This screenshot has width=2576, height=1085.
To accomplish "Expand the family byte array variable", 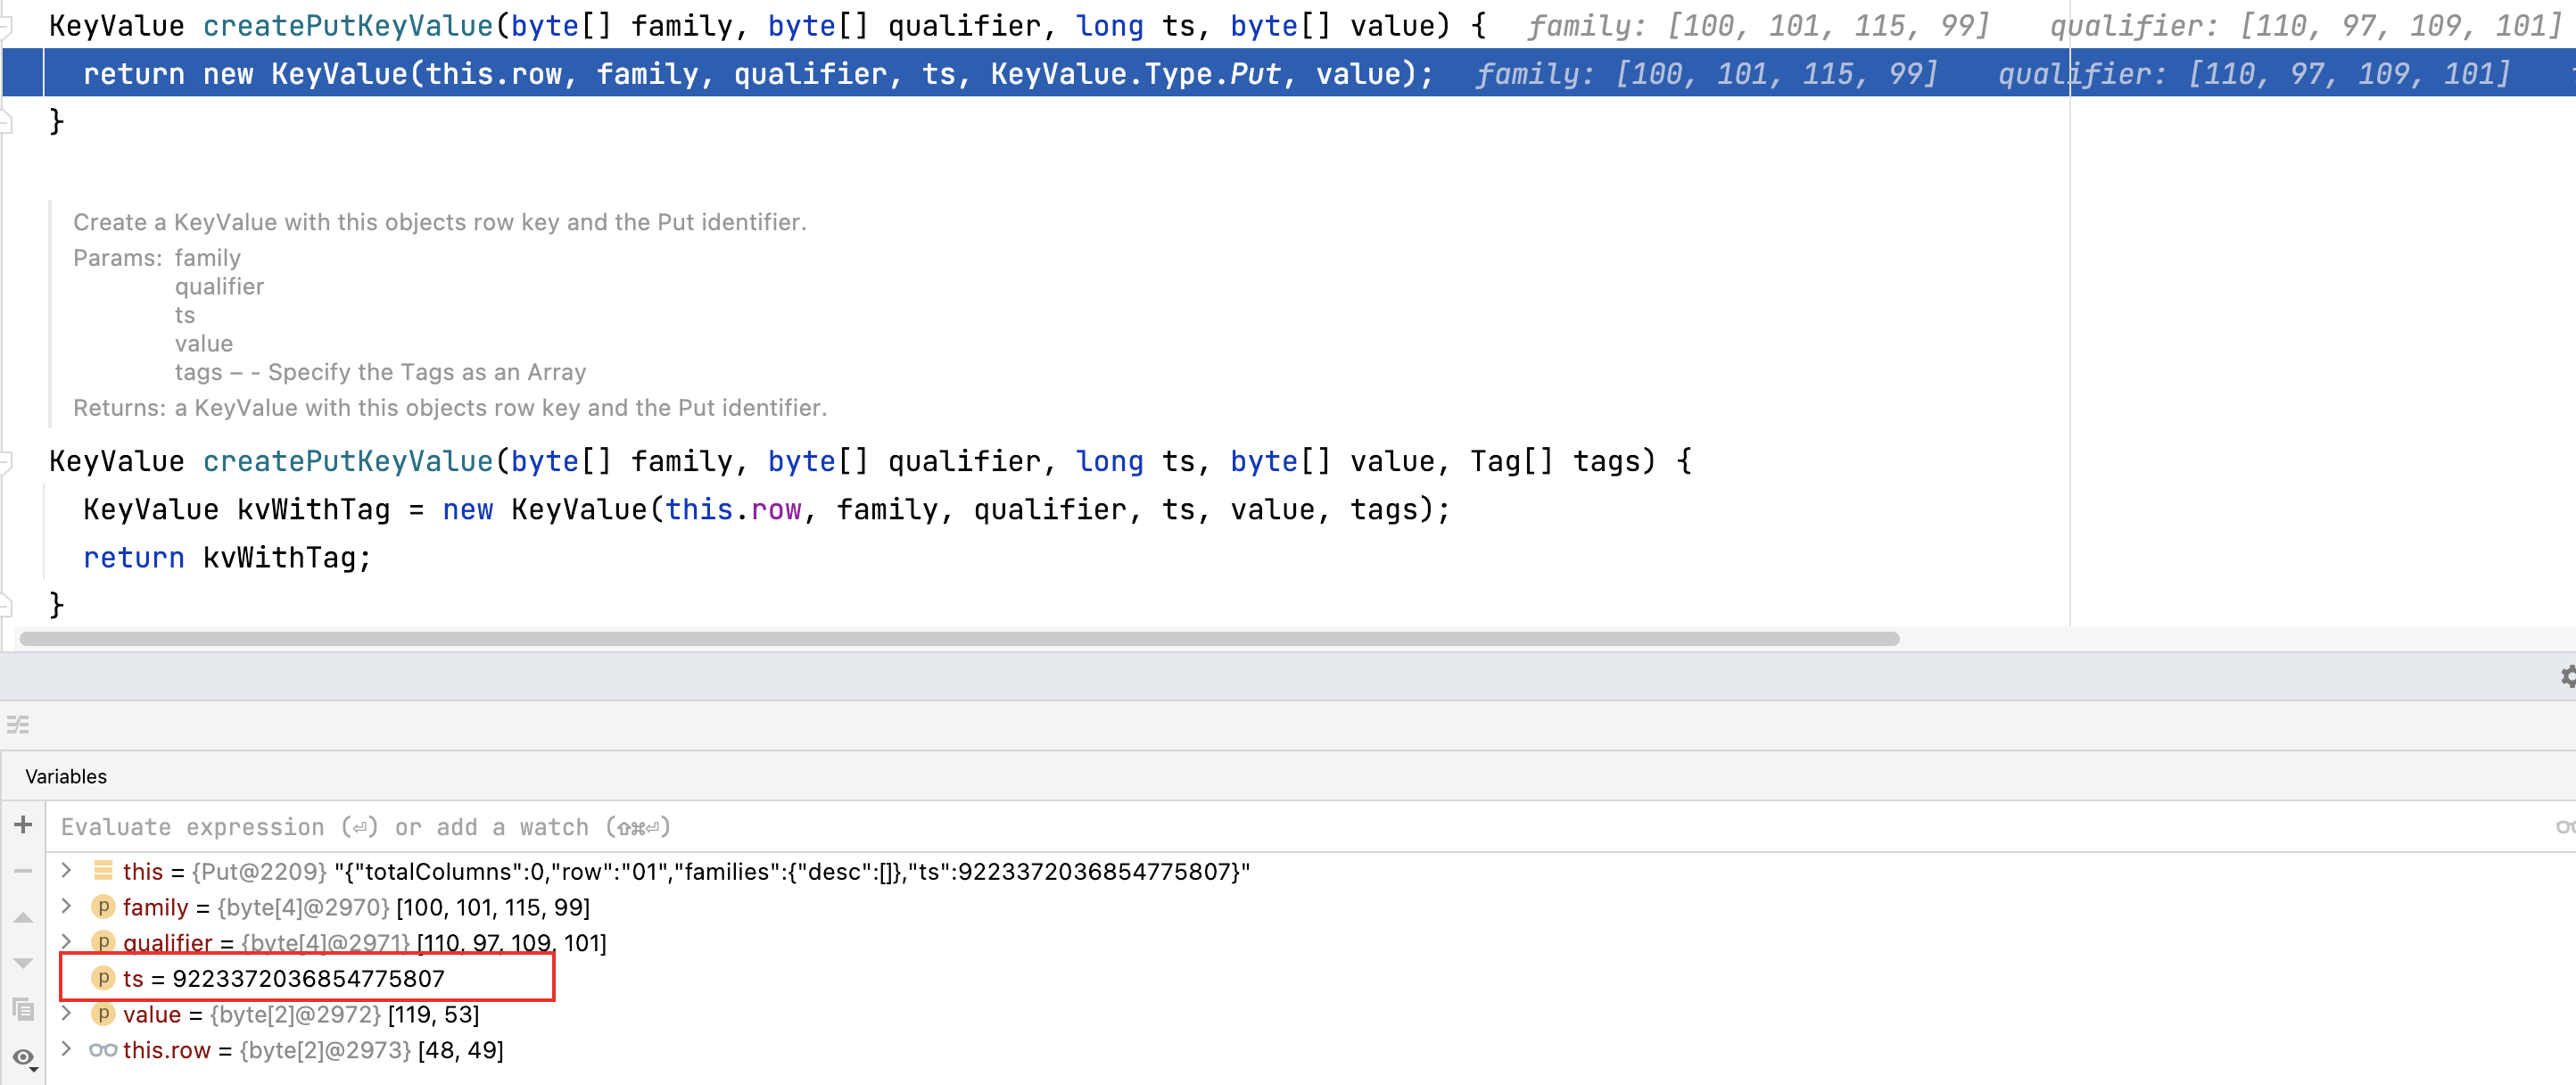I will click(x=67, y=907).
